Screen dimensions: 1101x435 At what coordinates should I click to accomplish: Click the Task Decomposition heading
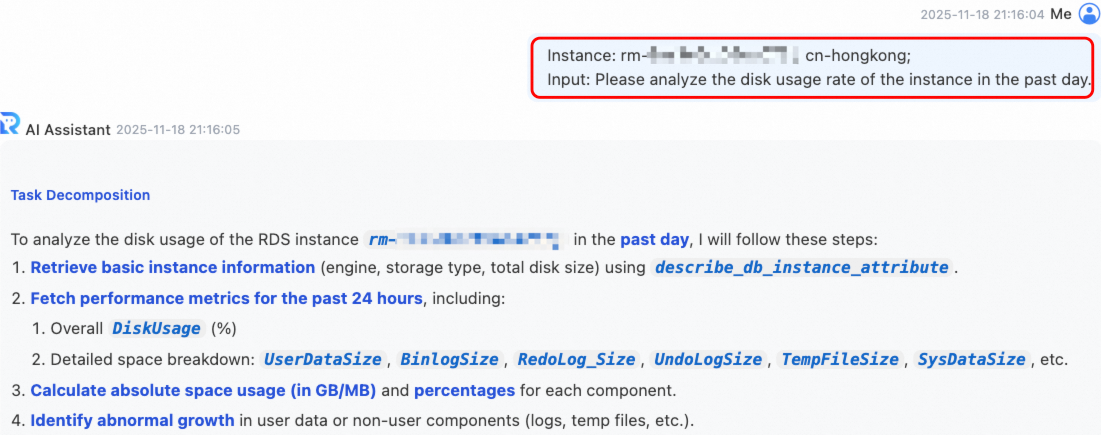(80, 195)
